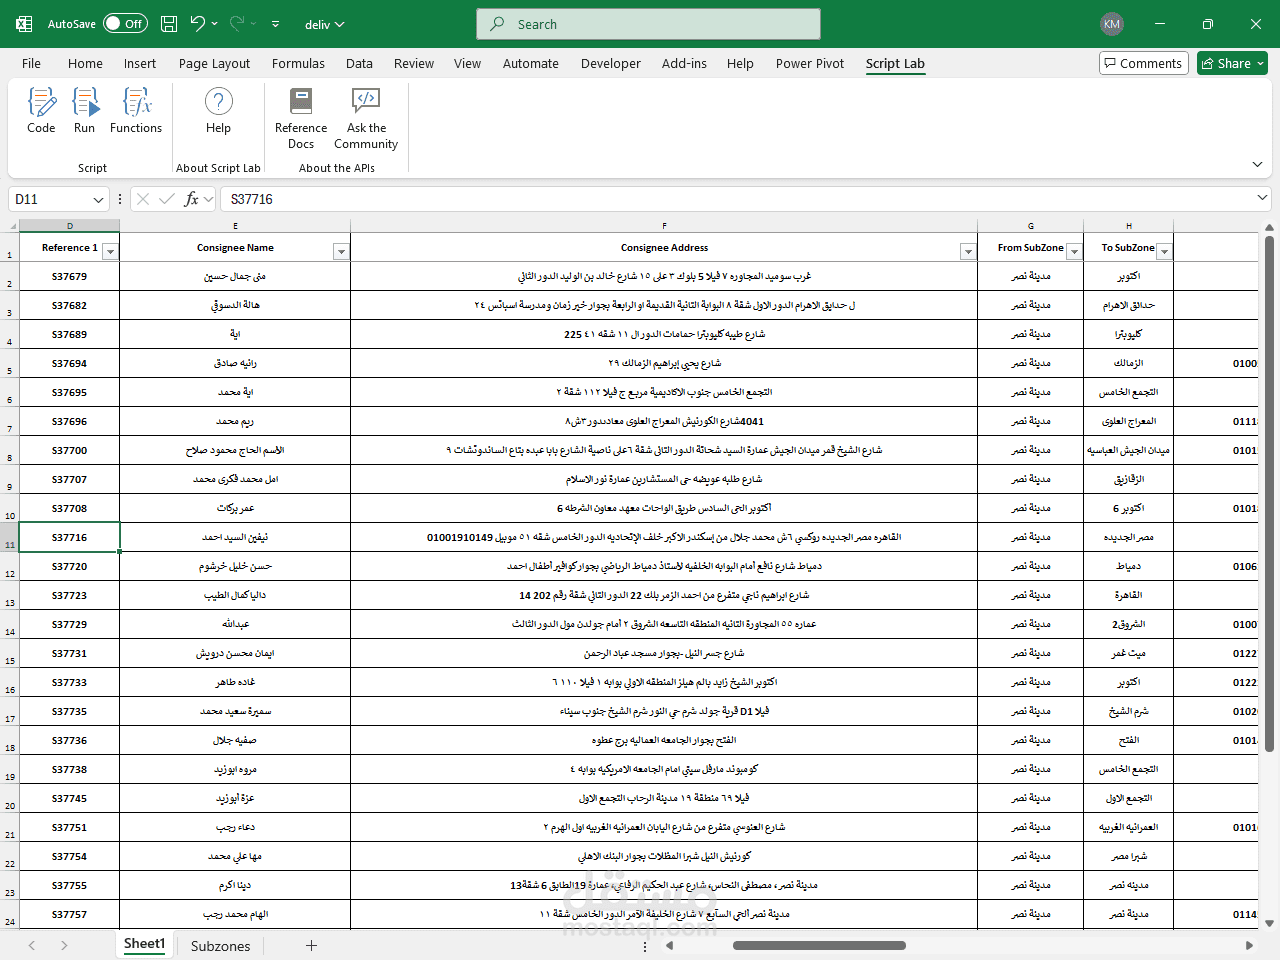Open the Data tab
The image size is (1280, 960).
click(359, 63)
